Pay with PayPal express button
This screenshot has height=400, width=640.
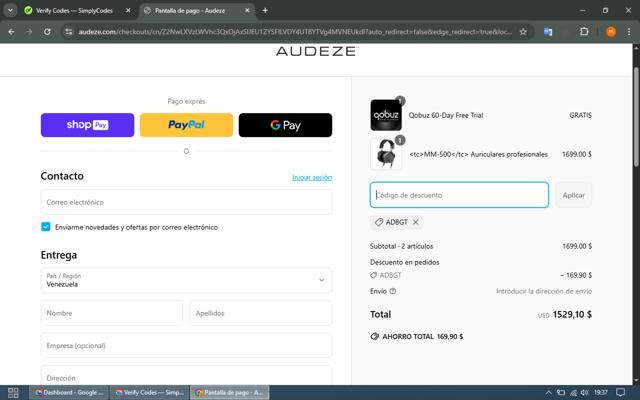coord(187,125)
